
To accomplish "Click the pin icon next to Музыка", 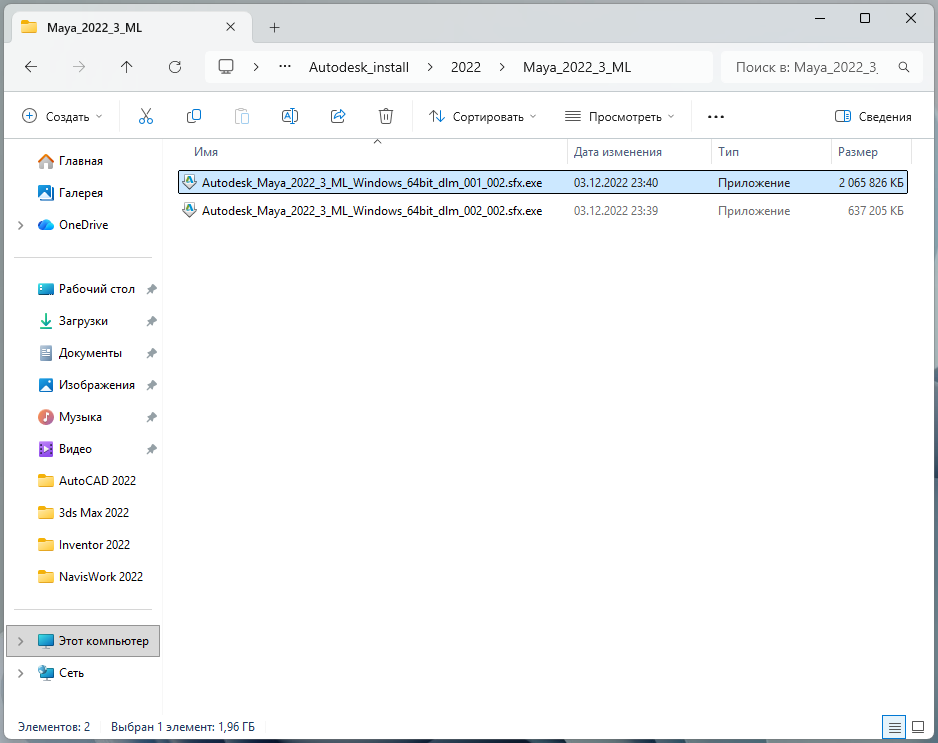I will coord(151,417).
